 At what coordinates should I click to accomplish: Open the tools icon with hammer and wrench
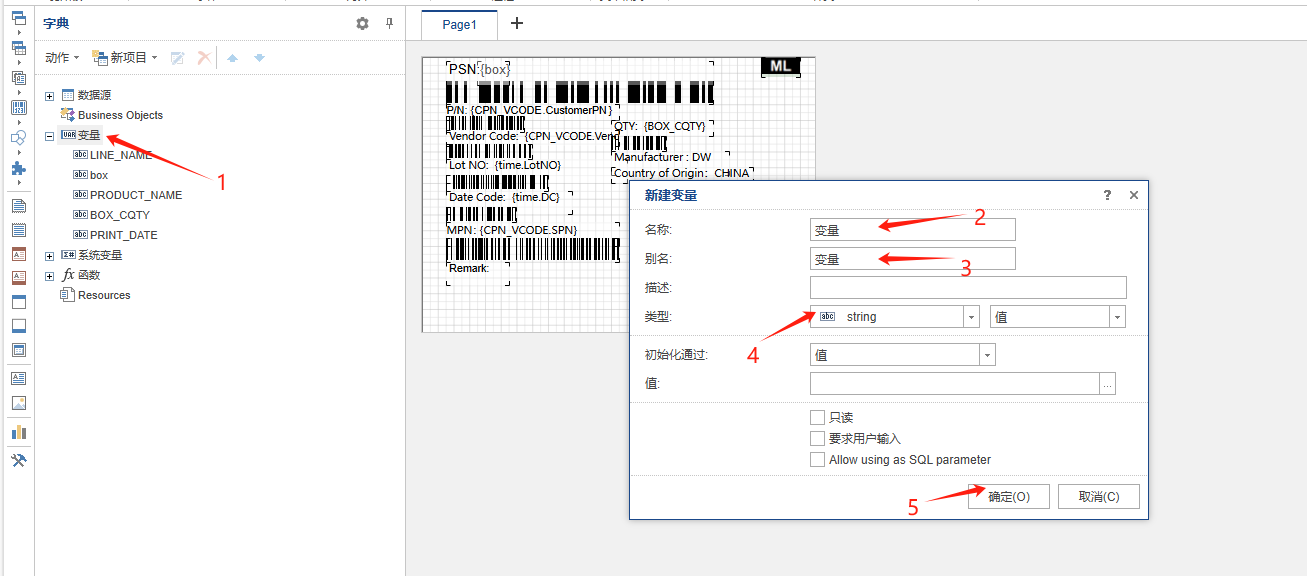[18, 460]
